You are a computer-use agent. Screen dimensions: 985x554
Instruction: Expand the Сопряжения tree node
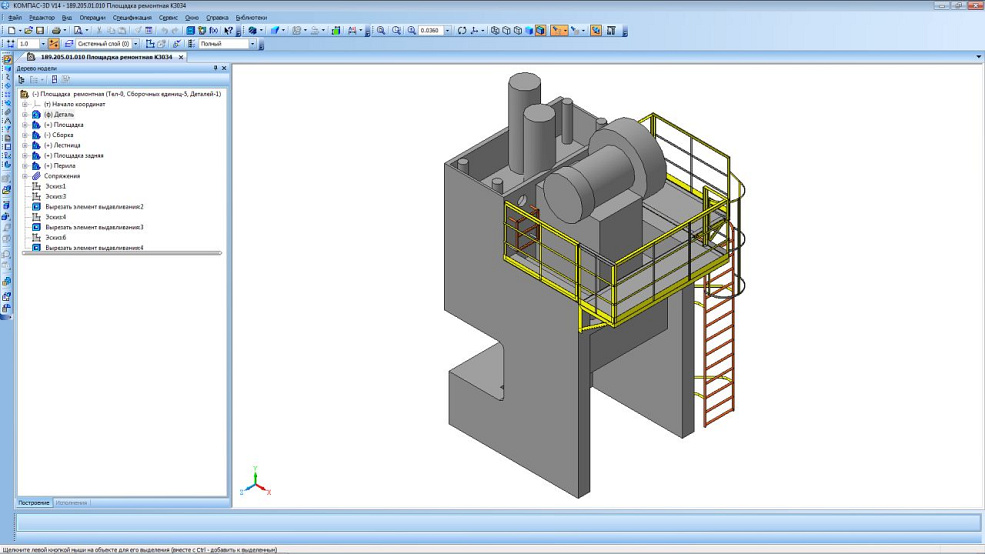click(25, 176)
